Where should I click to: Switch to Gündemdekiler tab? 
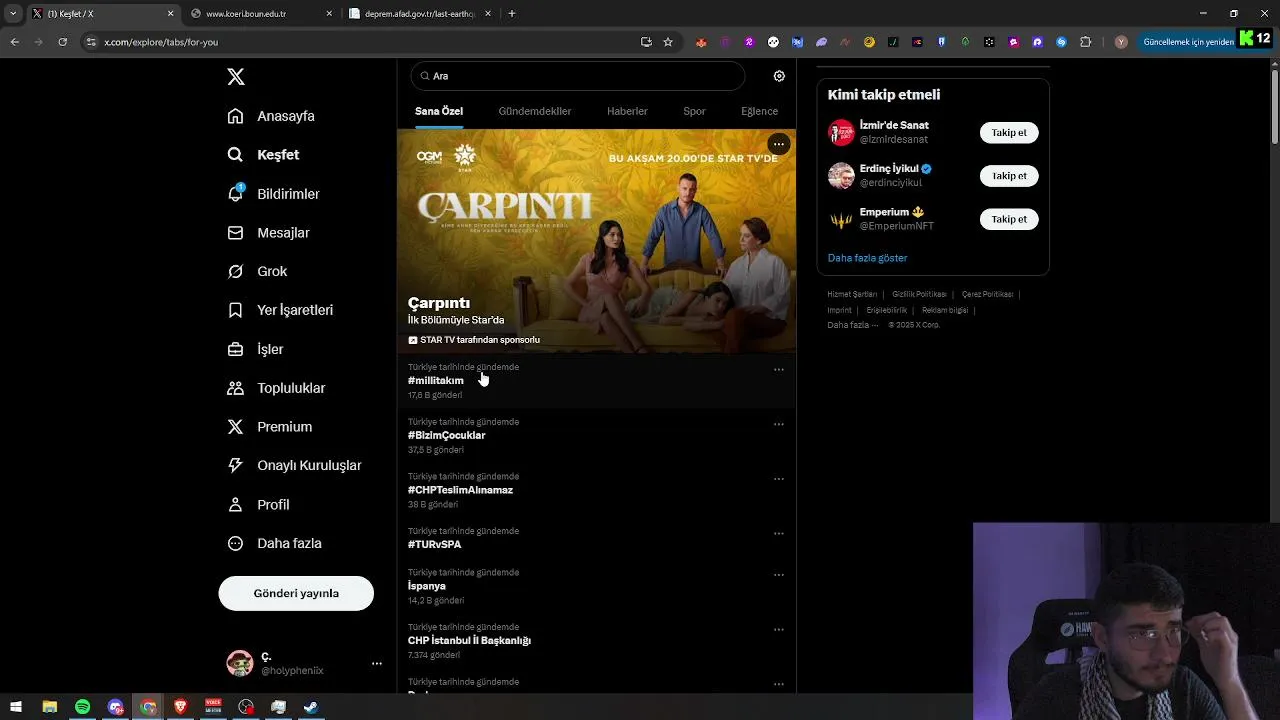(x=535, y=111)
